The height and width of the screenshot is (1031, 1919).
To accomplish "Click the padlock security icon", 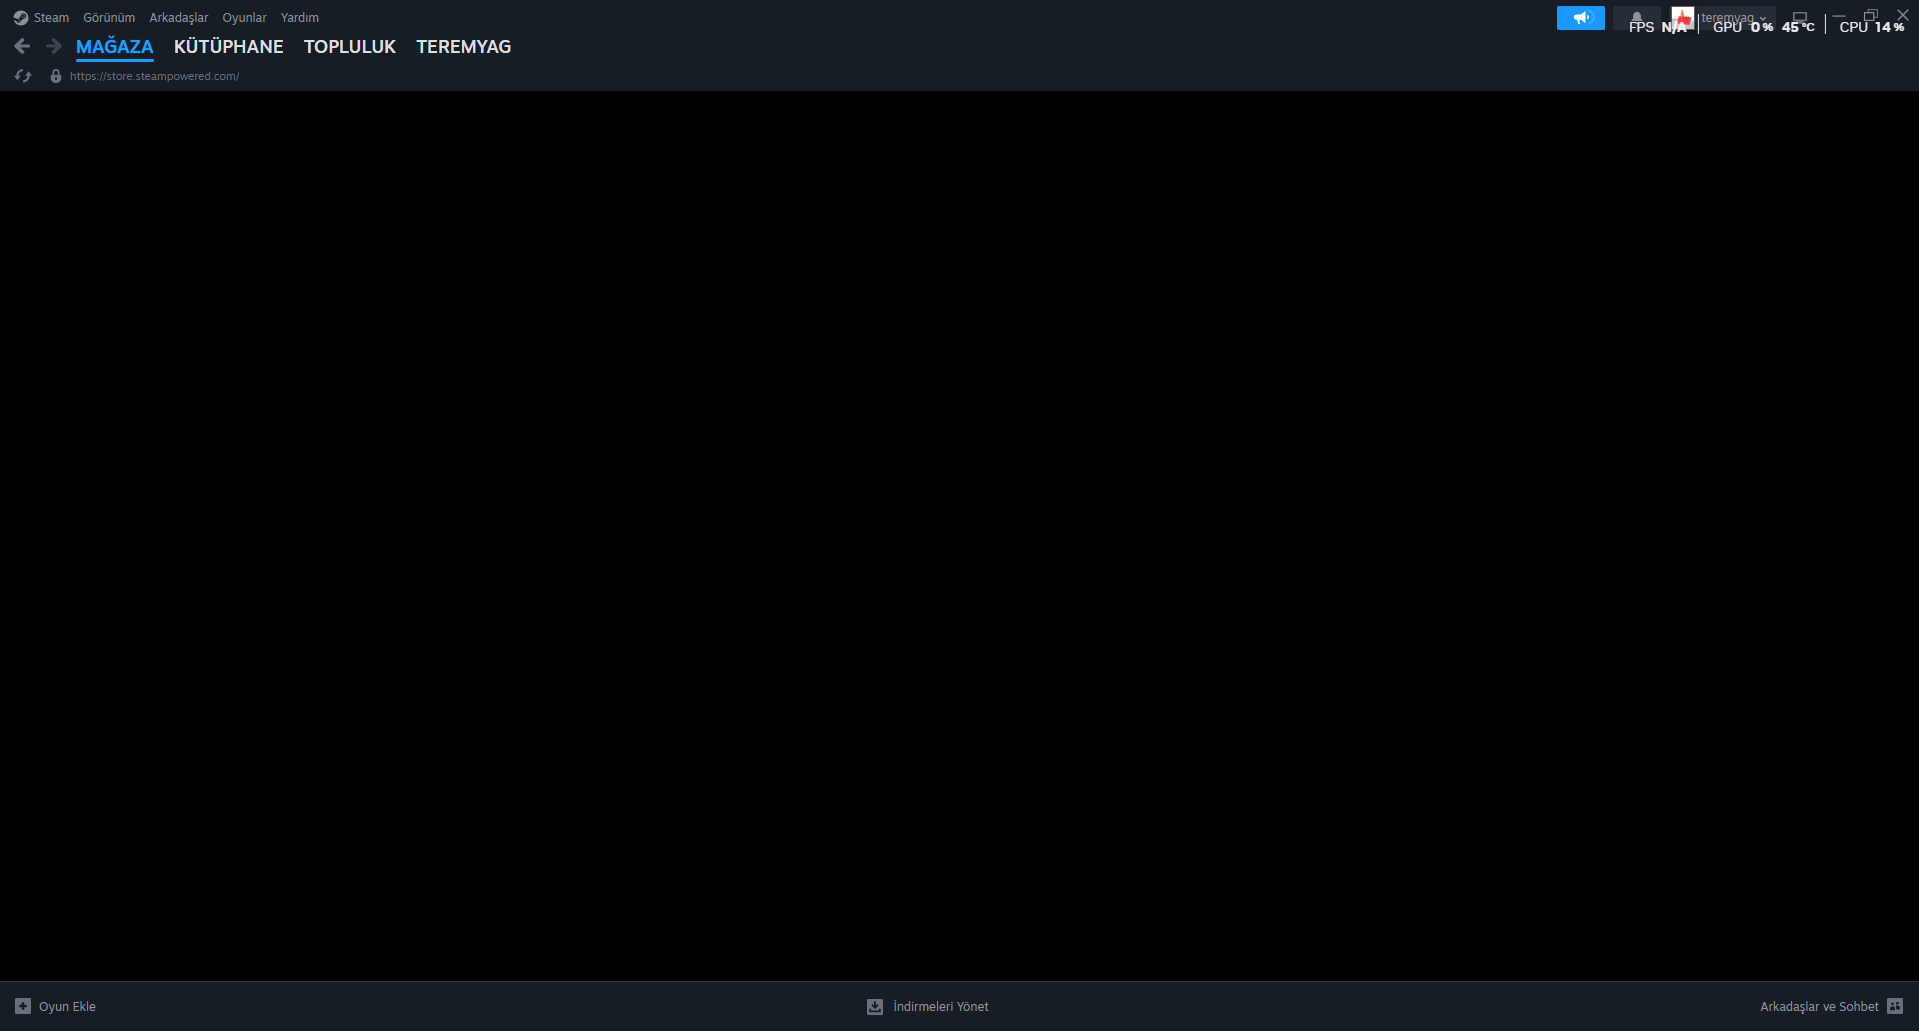I will 56,76.
